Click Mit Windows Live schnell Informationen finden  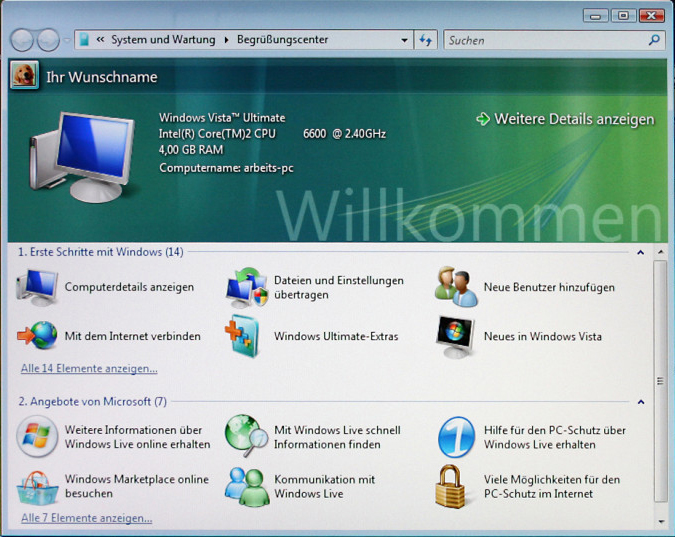[x=338, y=437]
